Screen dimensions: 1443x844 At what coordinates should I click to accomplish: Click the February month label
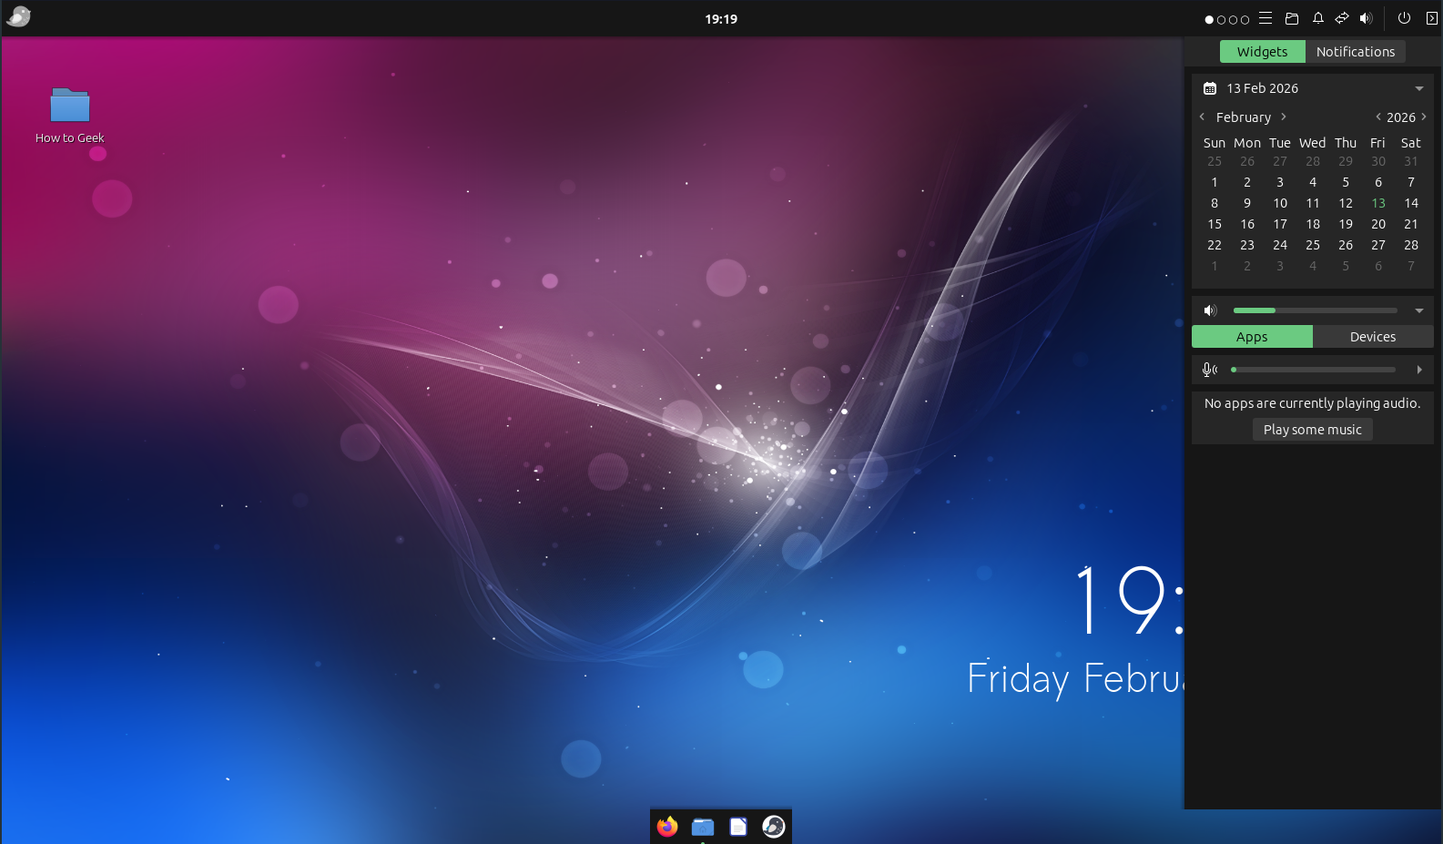click(1243, 117)
